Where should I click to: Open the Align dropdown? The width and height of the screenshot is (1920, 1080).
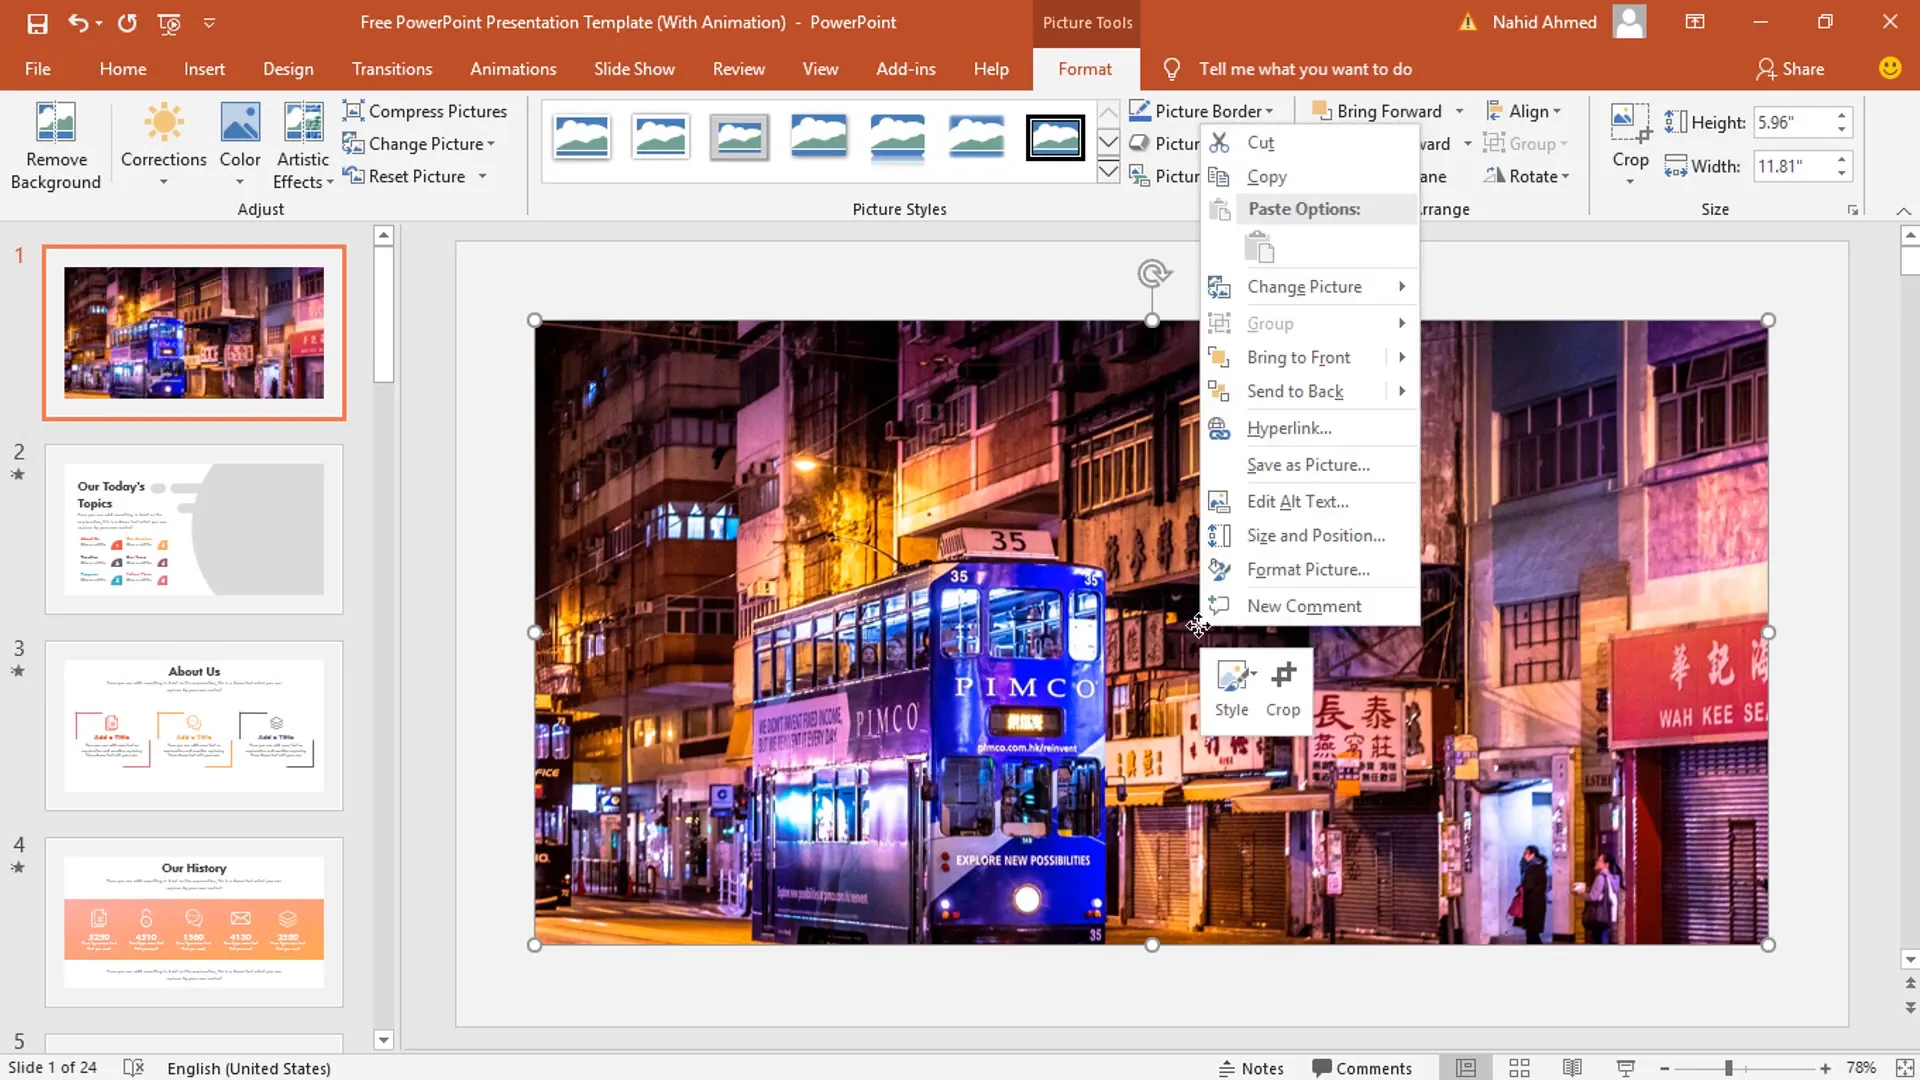pyautogui.click(x=1523, y=111)
